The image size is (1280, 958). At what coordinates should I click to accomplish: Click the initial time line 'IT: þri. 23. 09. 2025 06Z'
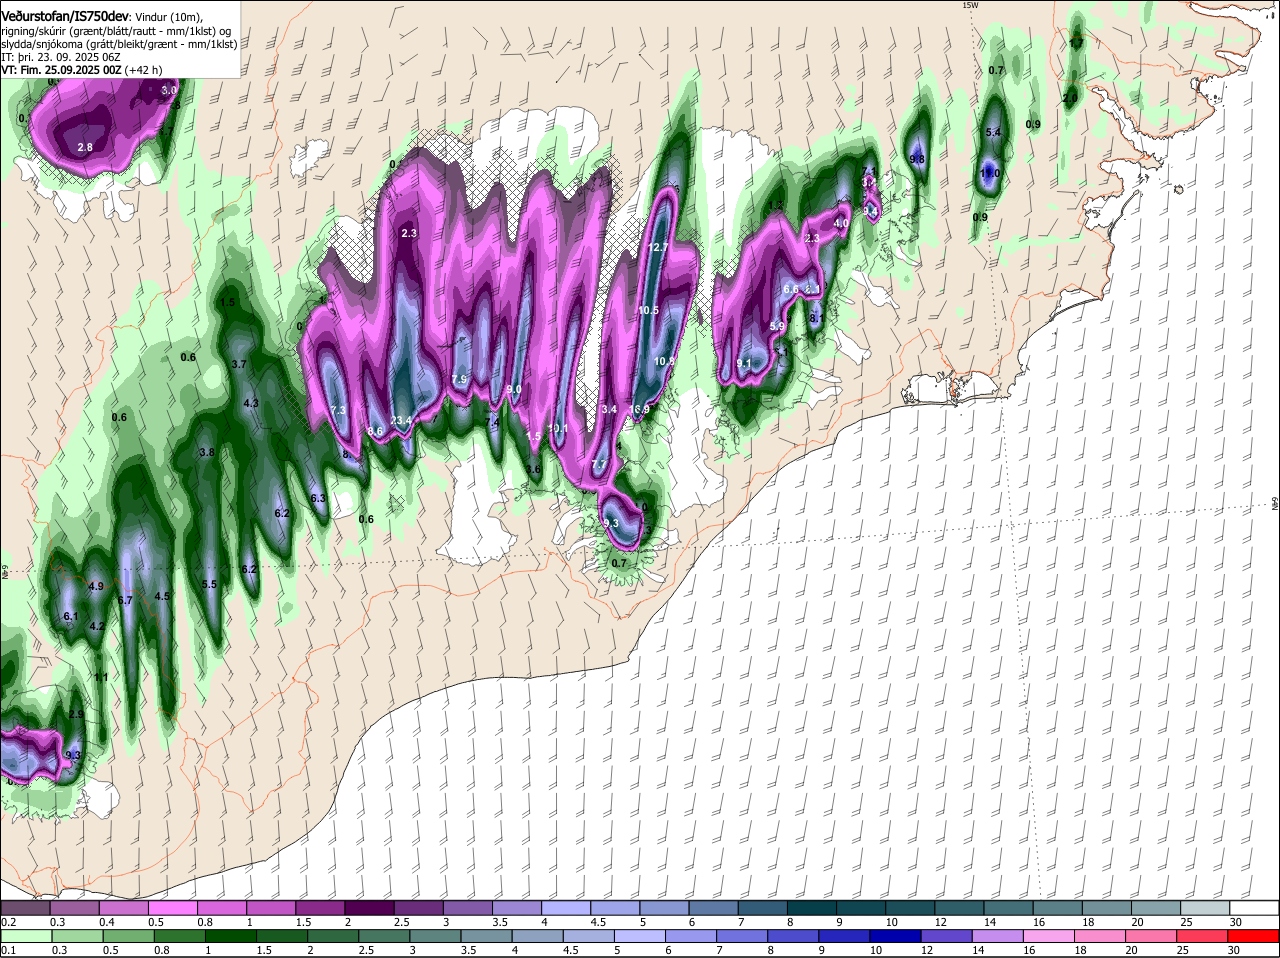pos(60,57)
